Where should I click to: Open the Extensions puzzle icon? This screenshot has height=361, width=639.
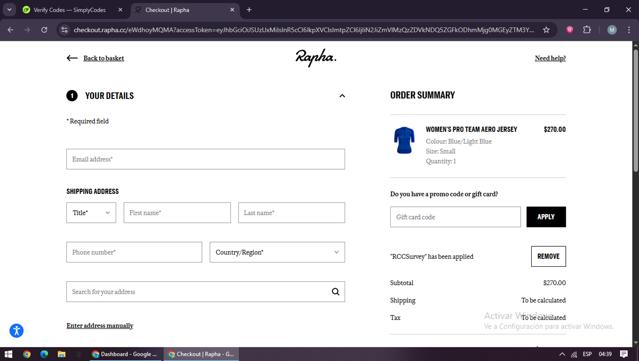(x=587, y=29)
